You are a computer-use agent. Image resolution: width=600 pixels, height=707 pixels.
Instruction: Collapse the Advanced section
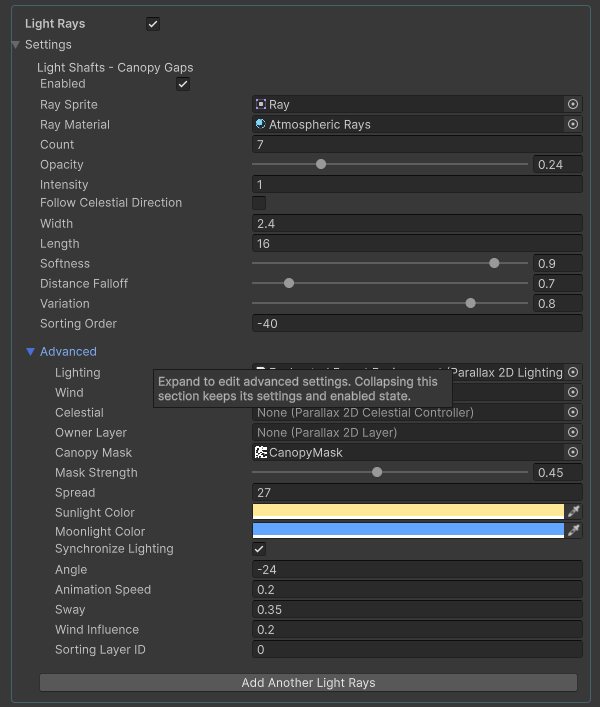[30, 352]
